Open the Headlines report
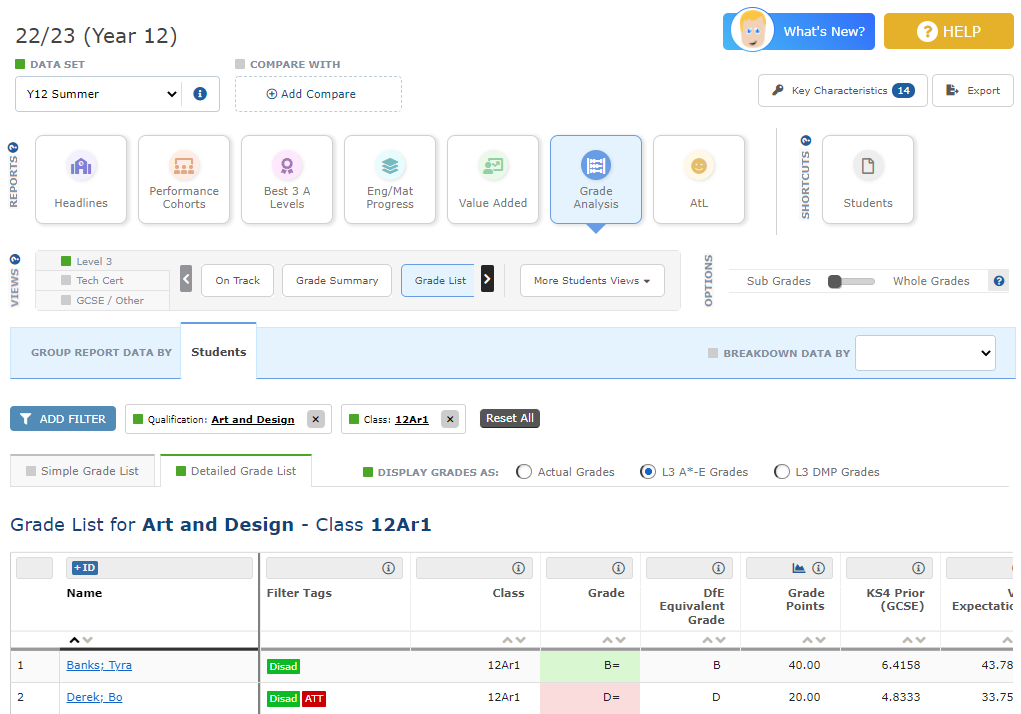This screenshot has width=1021, height=714. tap(81, 180)
